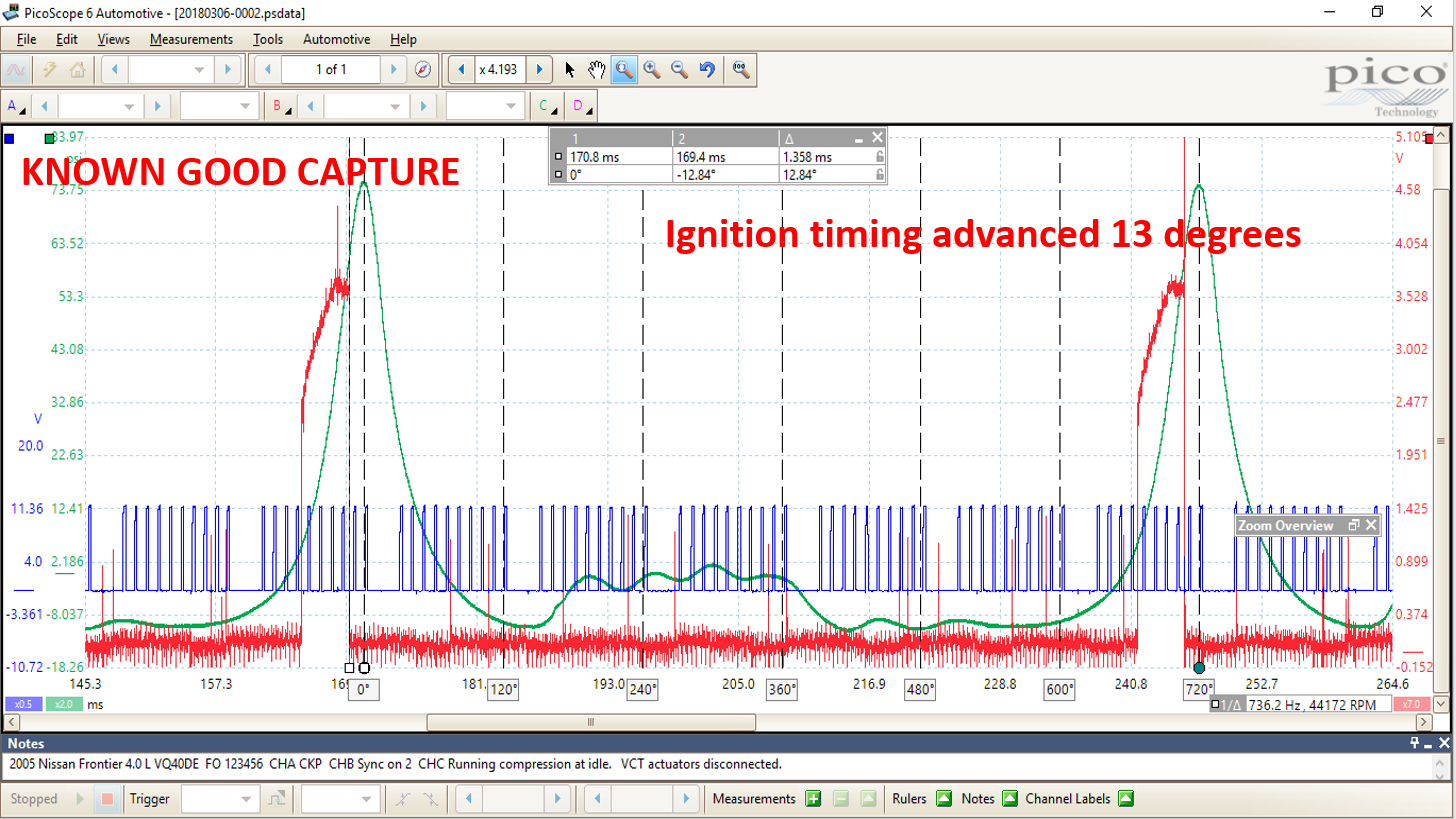Image resolution: width=1456 pixels, height=819 pixels.
Task: Select the hand panning tool
Action: (596, 69)
